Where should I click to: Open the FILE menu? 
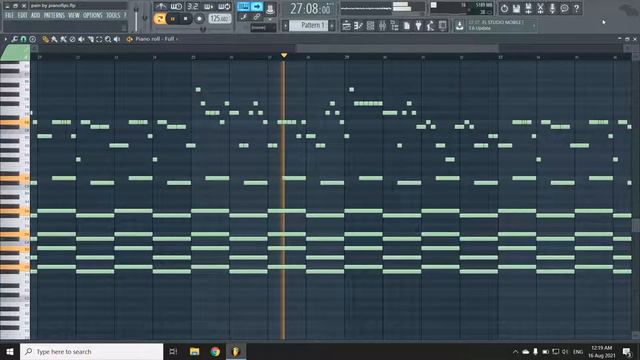click(x=9, y=16)
